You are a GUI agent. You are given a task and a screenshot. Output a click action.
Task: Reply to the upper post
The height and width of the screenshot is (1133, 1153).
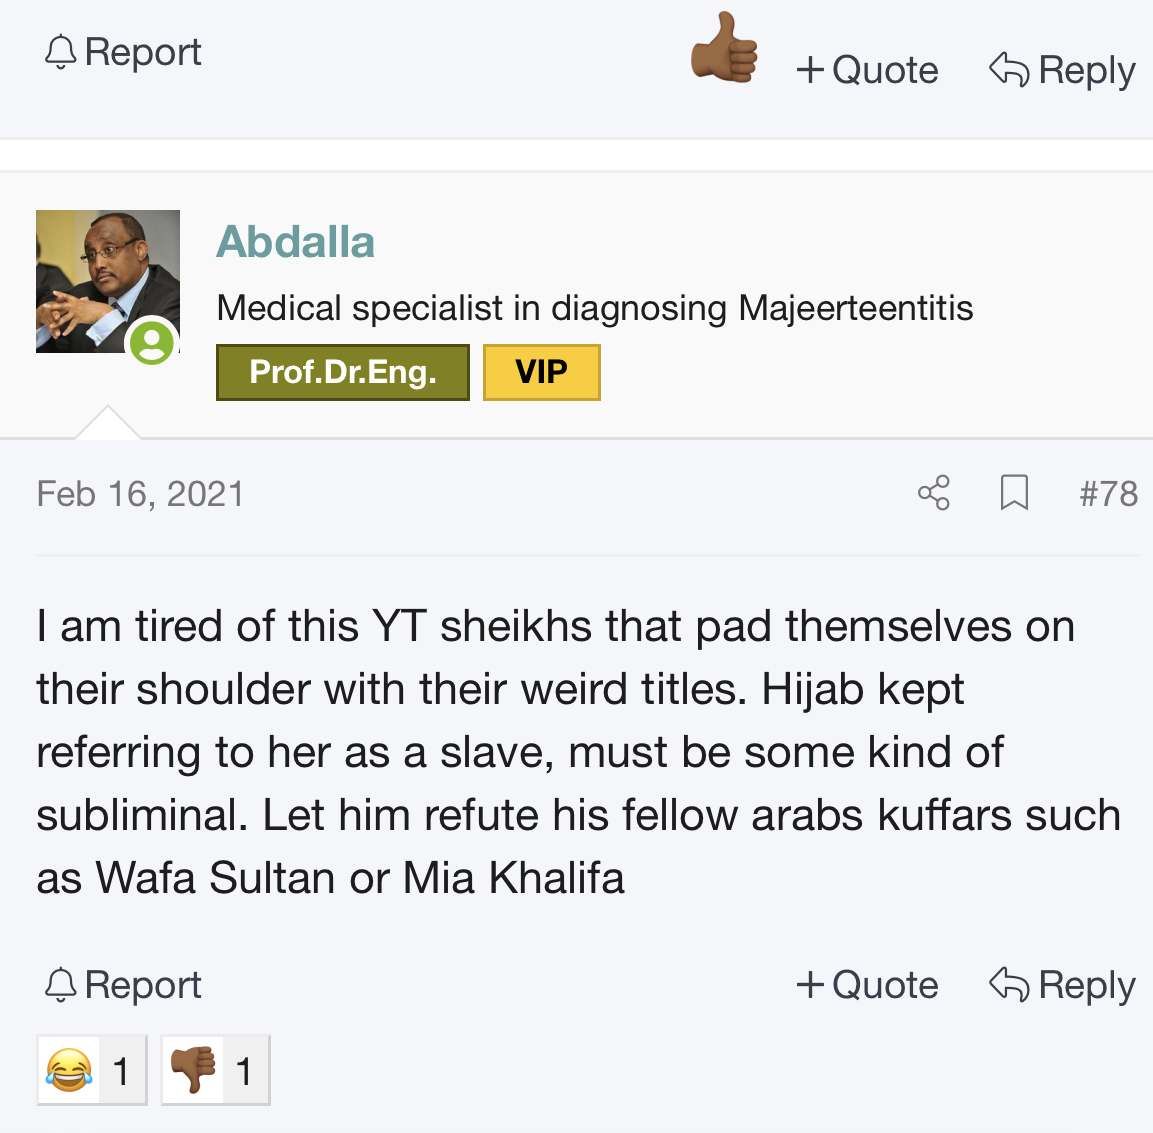pyautogui.click(x=1062, y=70)
